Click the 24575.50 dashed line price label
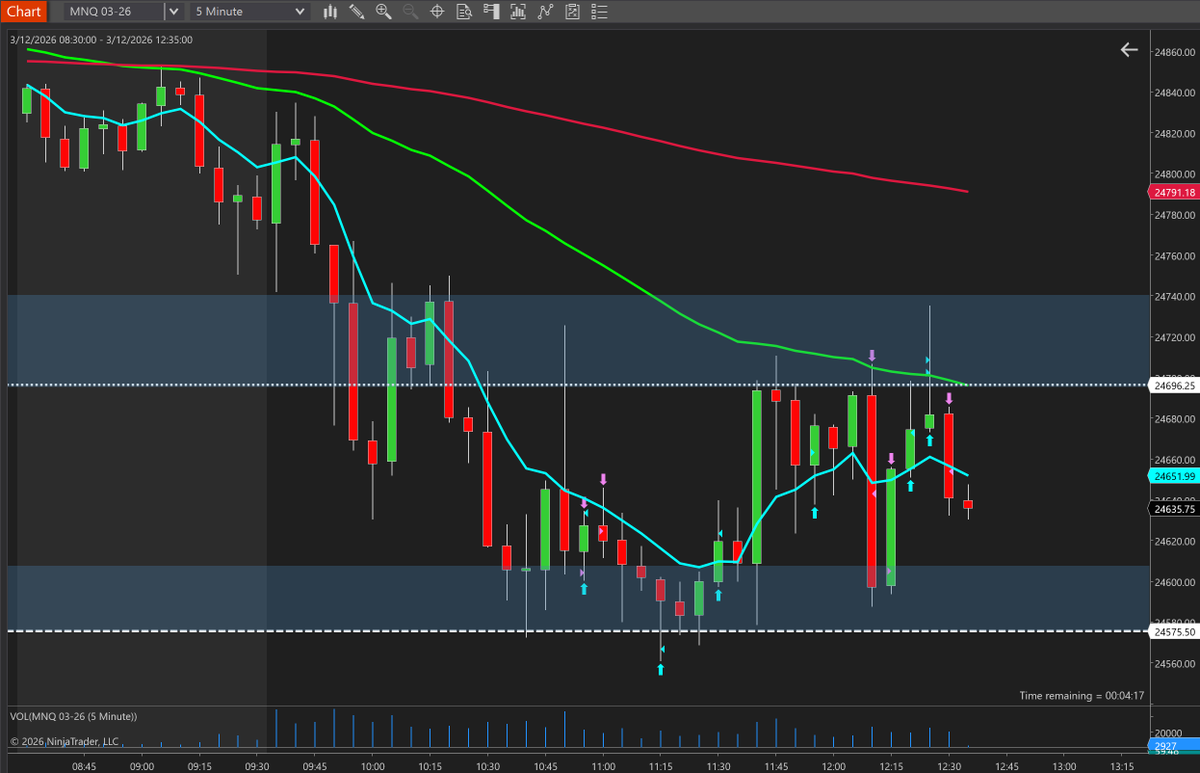The width and height of the screenshot is (1200, 773). [x=1174, y=632]
